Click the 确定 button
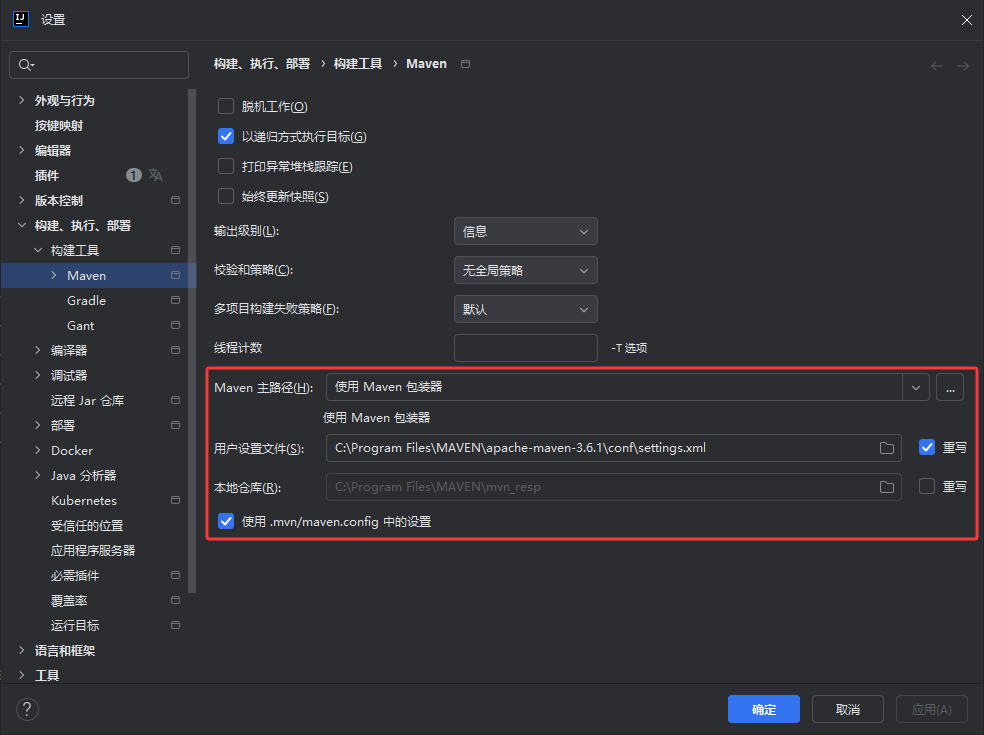Viewport: 984px width, 735px height. (x=763, y=709)
